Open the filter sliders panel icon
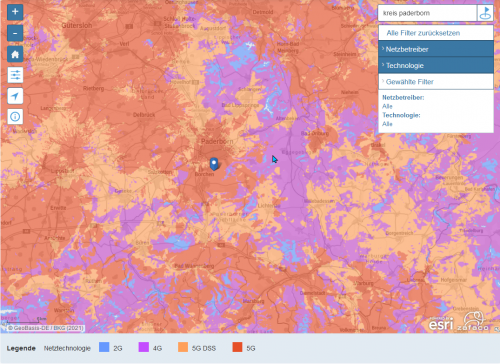 pyautogui.click(x=15, y=75)
